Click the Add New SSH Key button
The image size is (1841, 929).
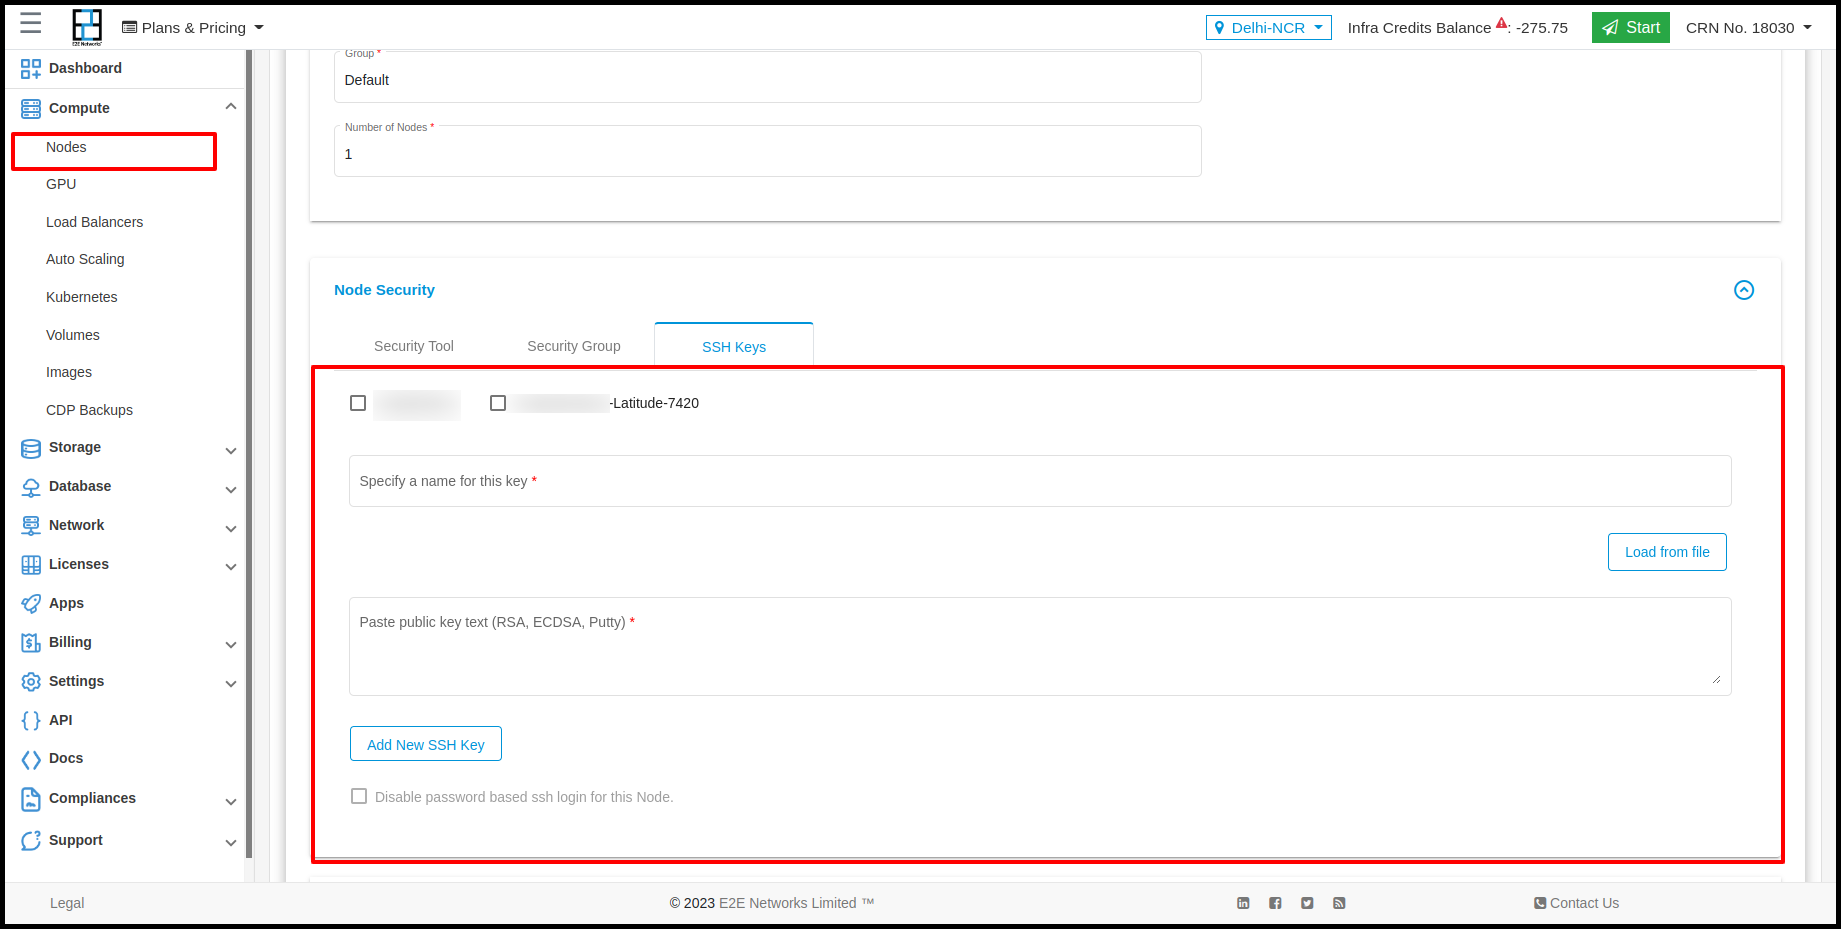pyautogui.click(x=426, y=744)
